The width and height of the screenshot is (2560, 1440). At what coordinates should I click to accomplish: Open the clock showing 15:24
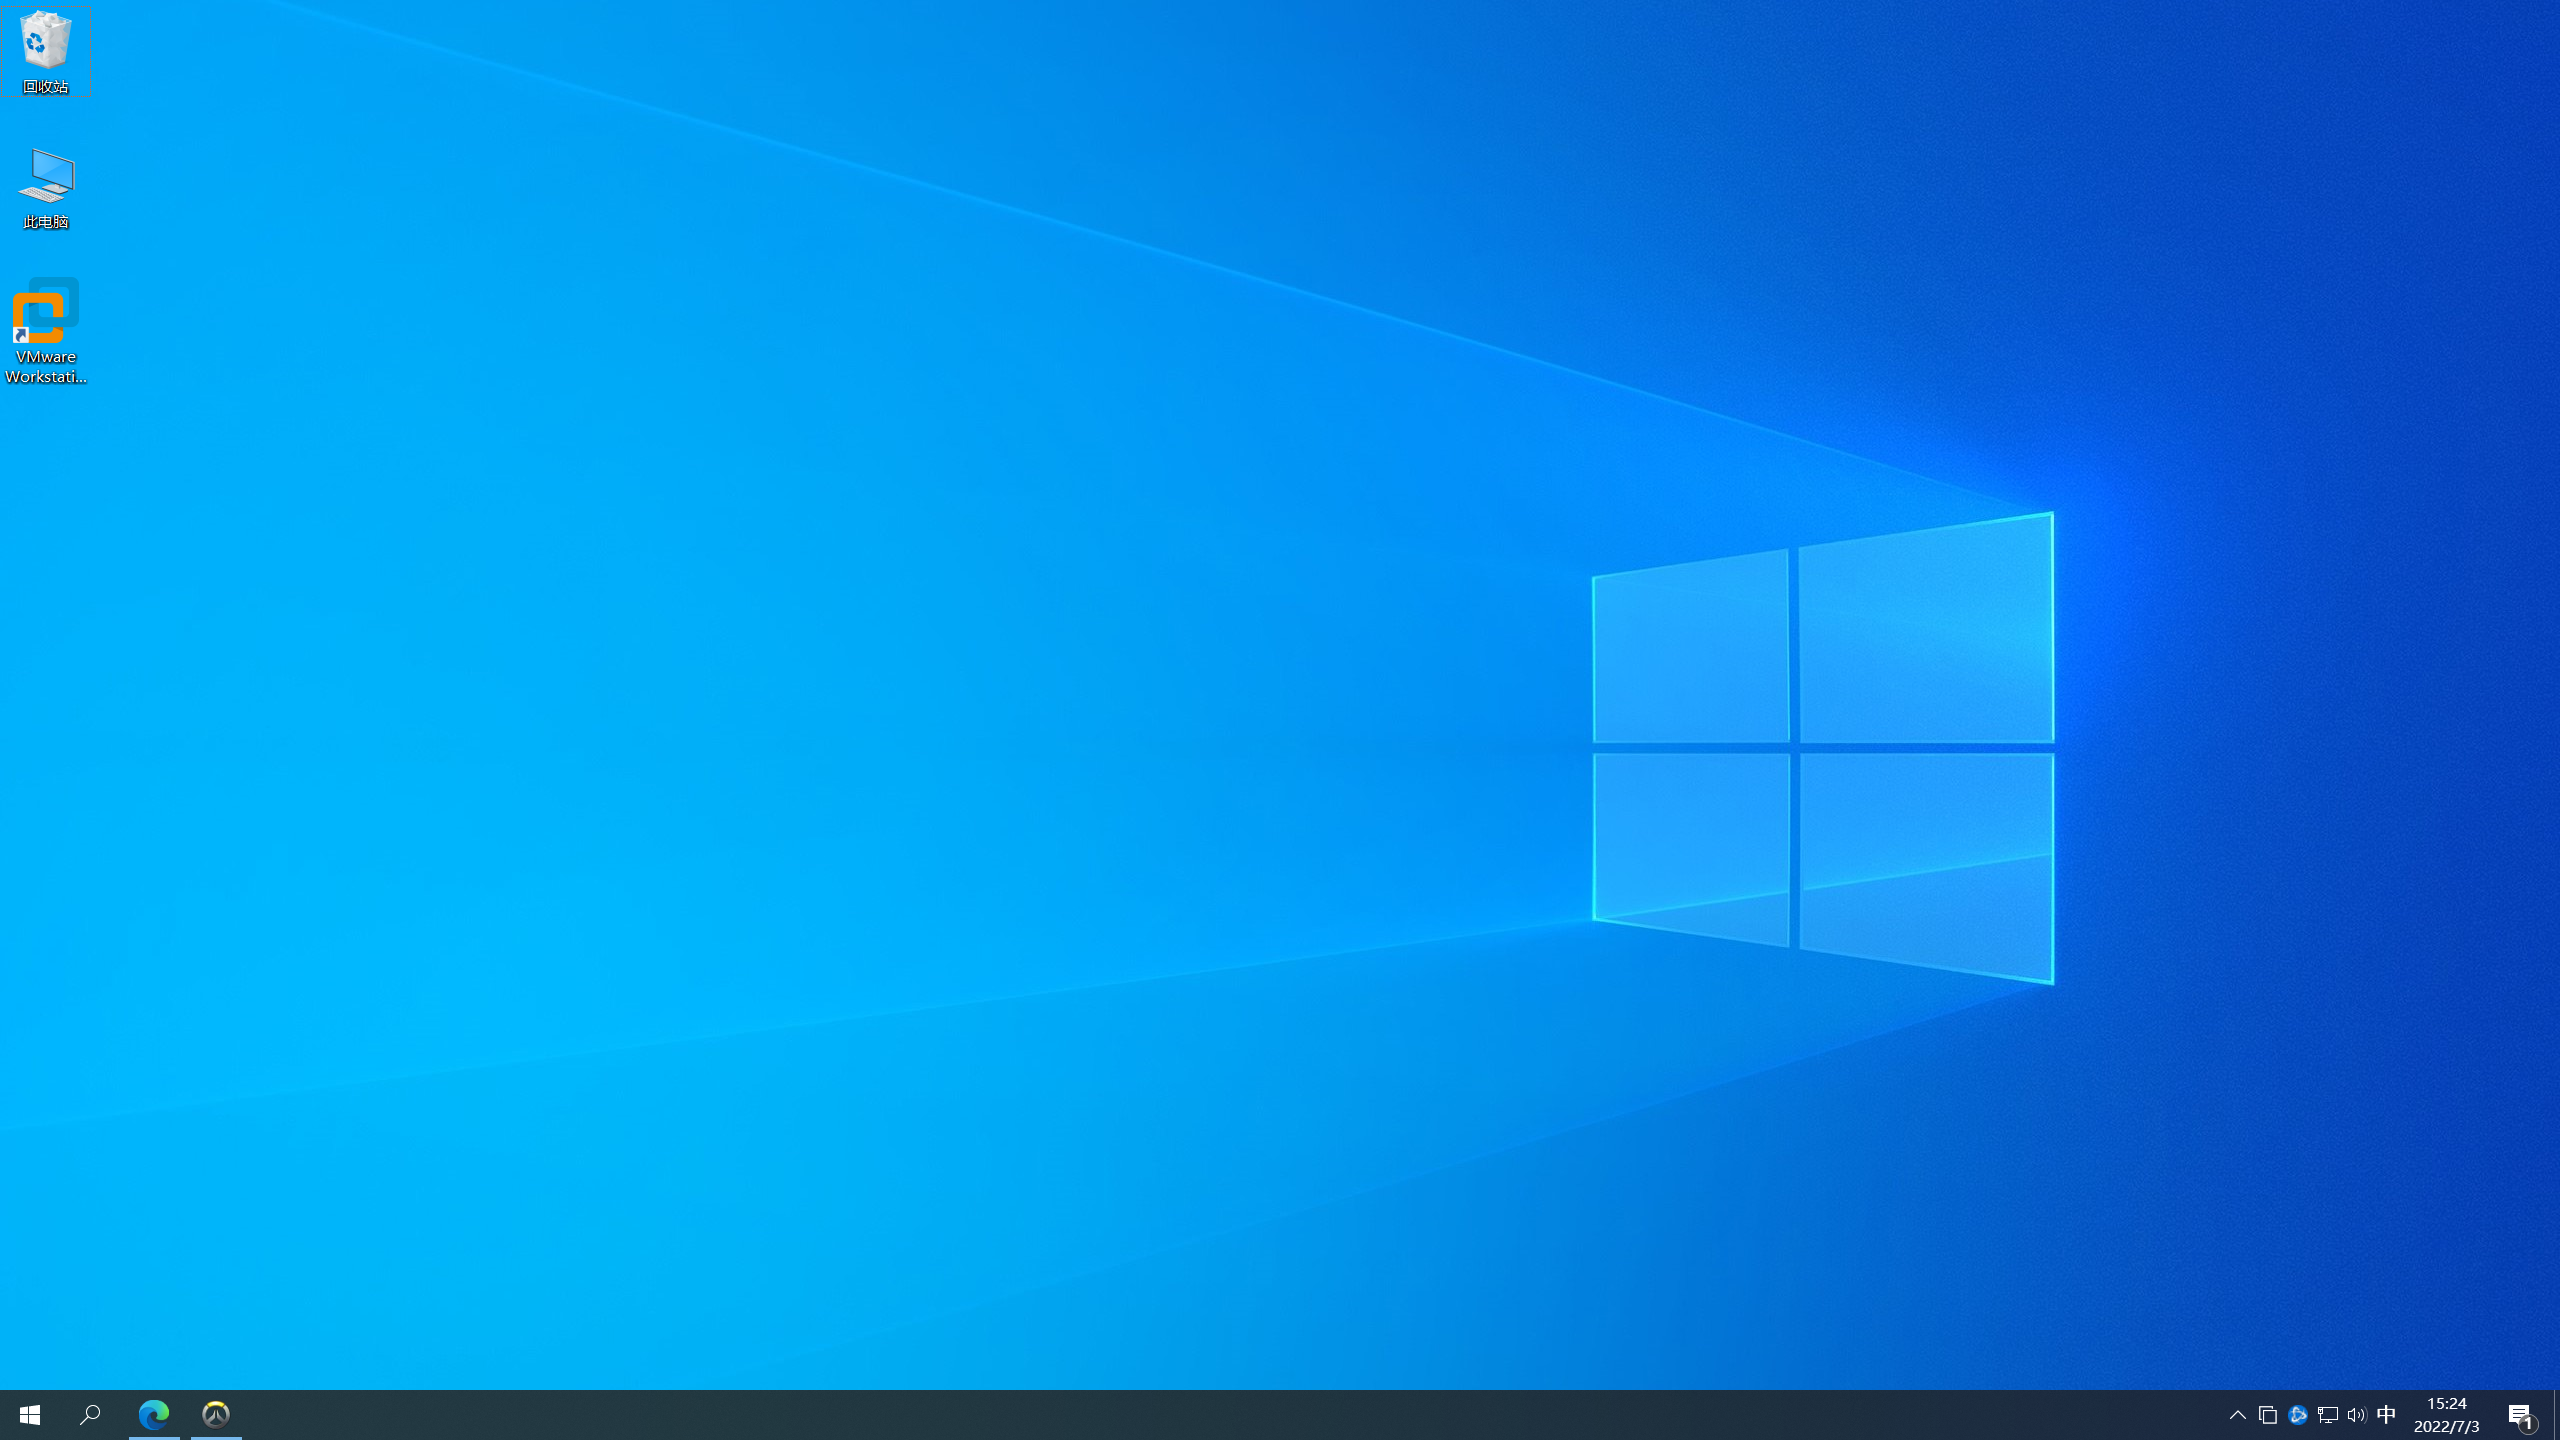coord(2446,1404)
